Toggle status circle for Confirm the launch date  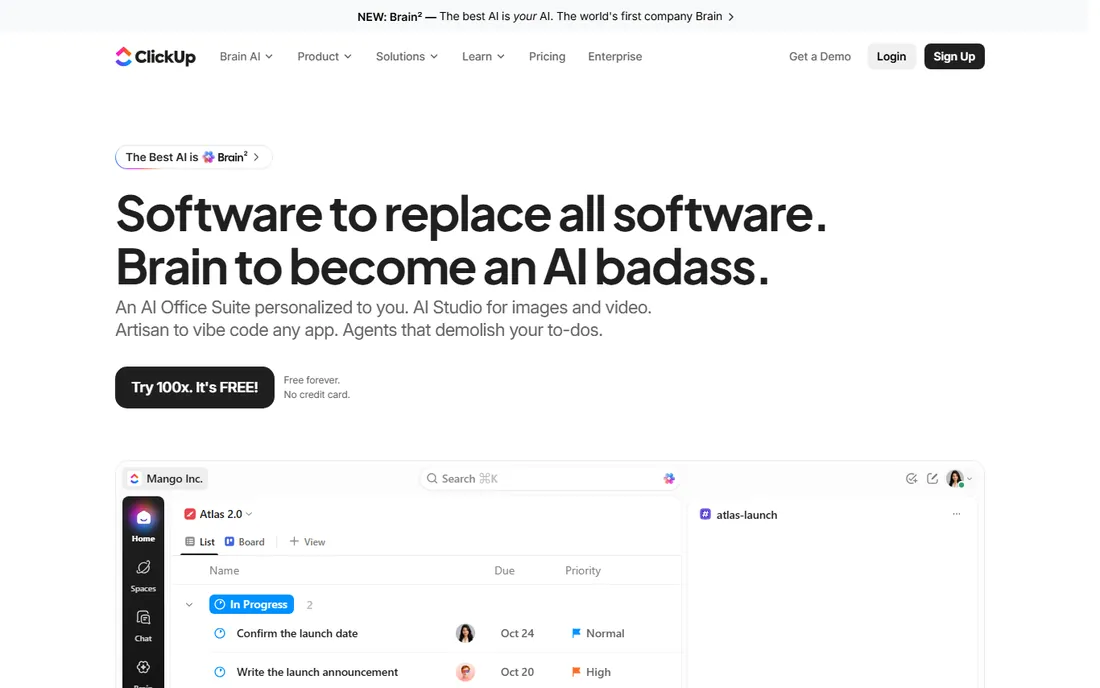click(x=220, y=633)
